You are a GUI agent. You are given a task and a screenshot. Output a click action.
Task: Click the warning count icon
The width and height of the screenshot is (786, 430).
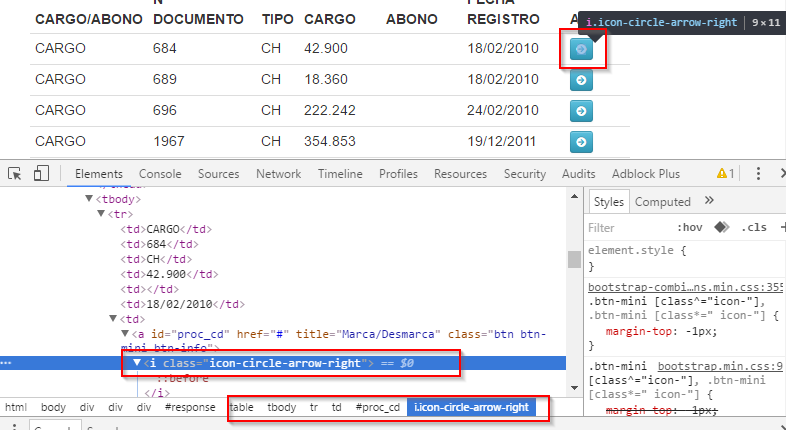click(x=725, y=174)
